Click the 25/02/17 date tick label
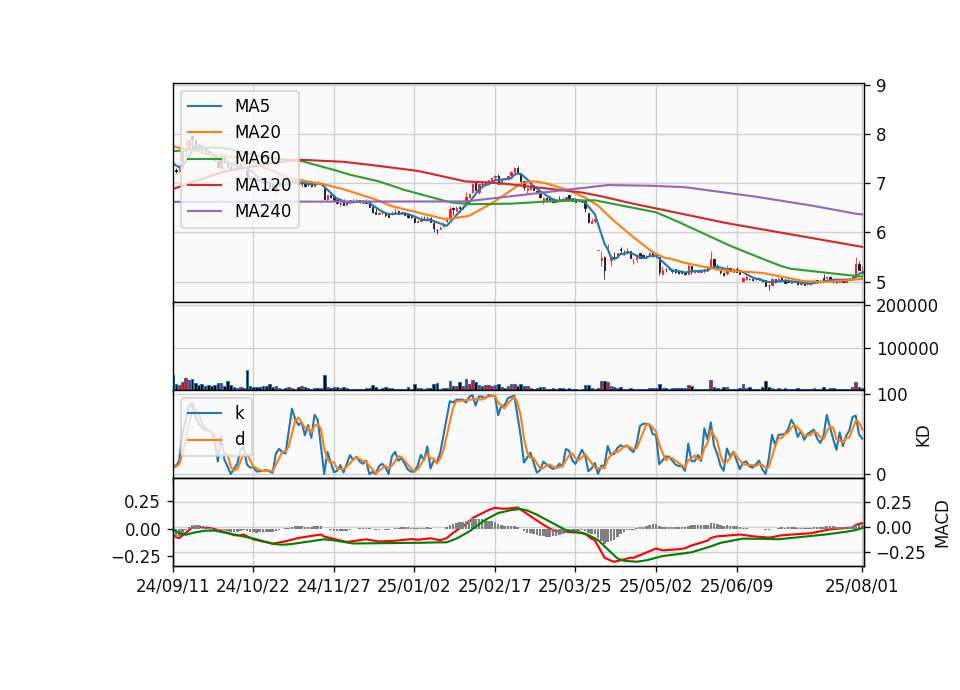 pos(495,586)
